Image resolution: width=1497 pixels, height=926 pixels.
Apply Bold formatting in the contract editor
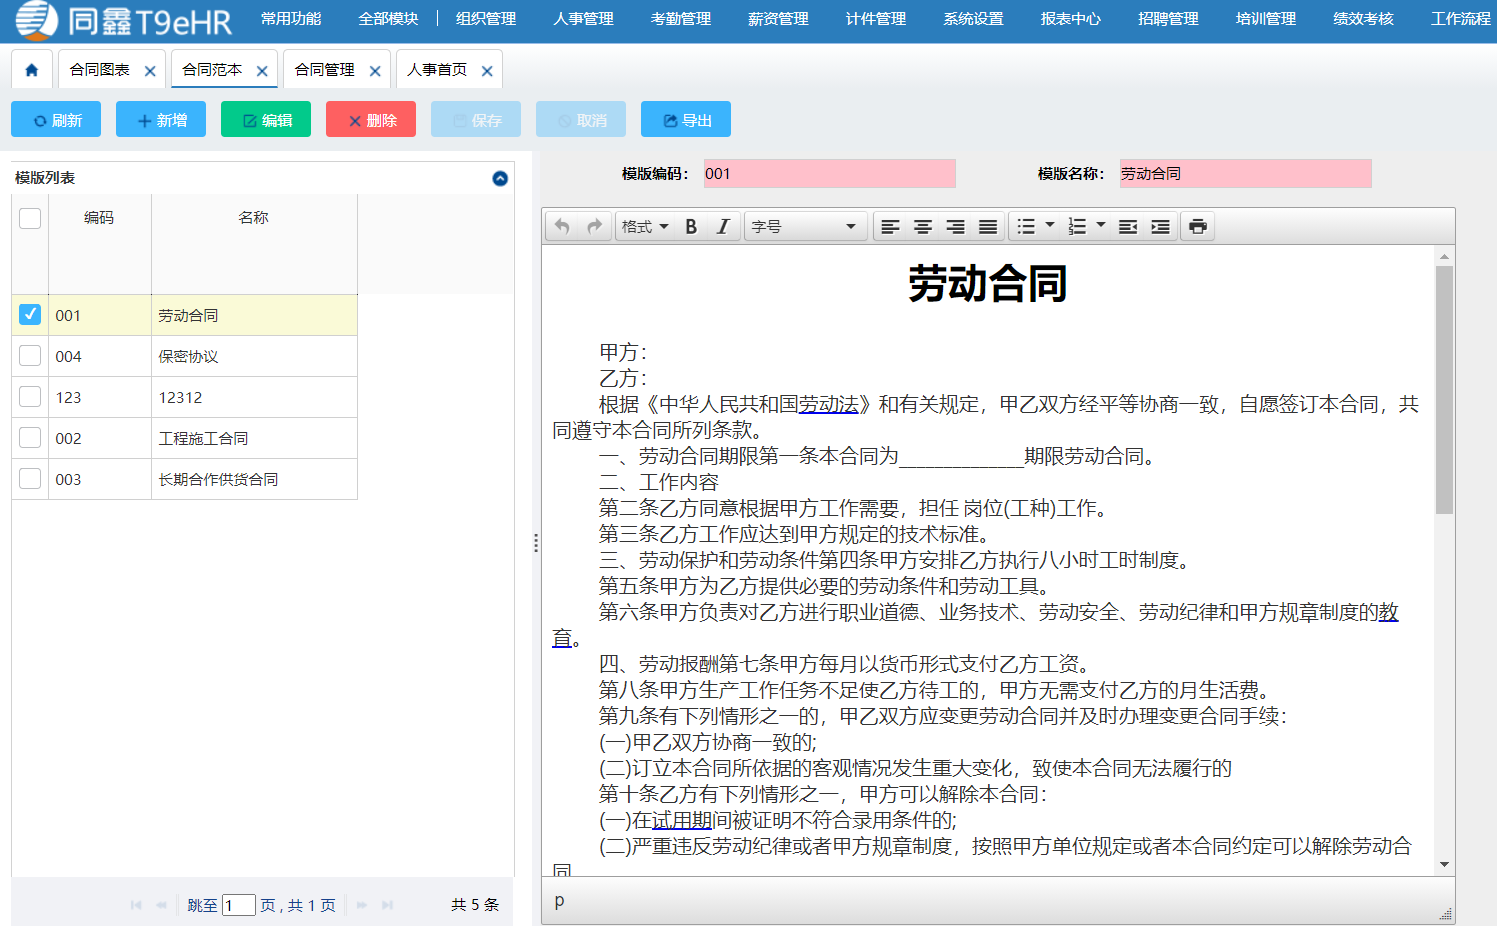tap(691, 226)
